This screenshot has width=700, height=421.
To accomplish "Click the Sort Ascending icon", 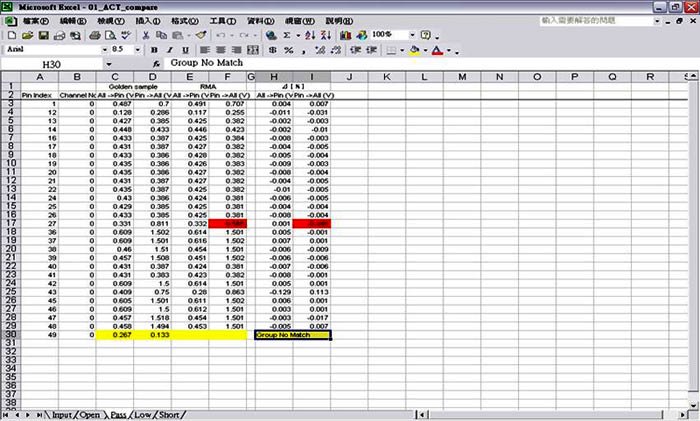I will click(311, 35).
